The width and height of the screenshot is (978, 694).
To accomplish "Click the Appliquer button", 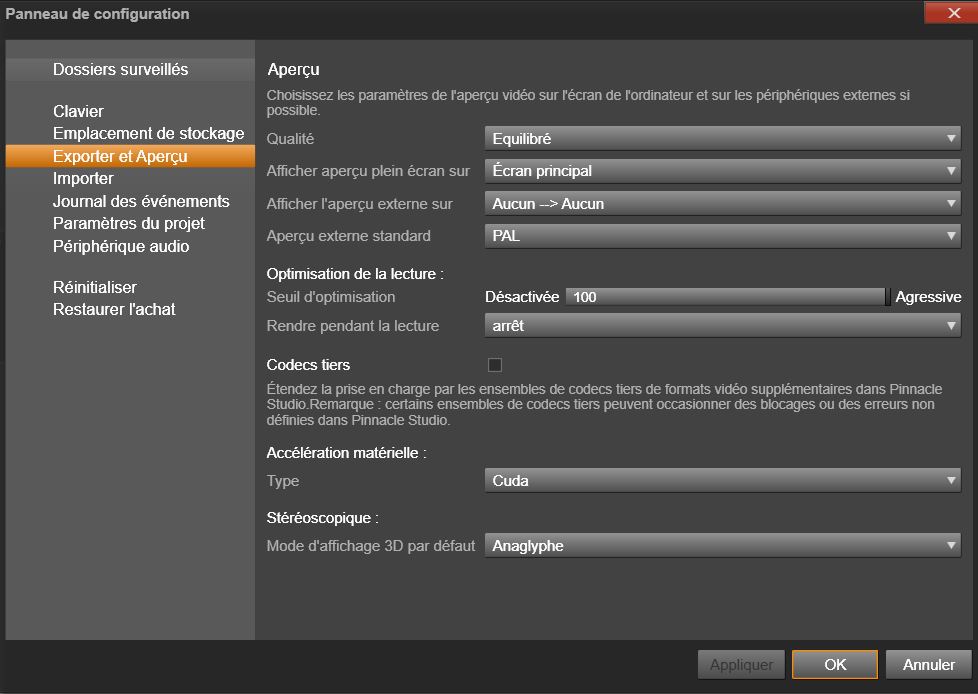I will (x=741, y=665).
